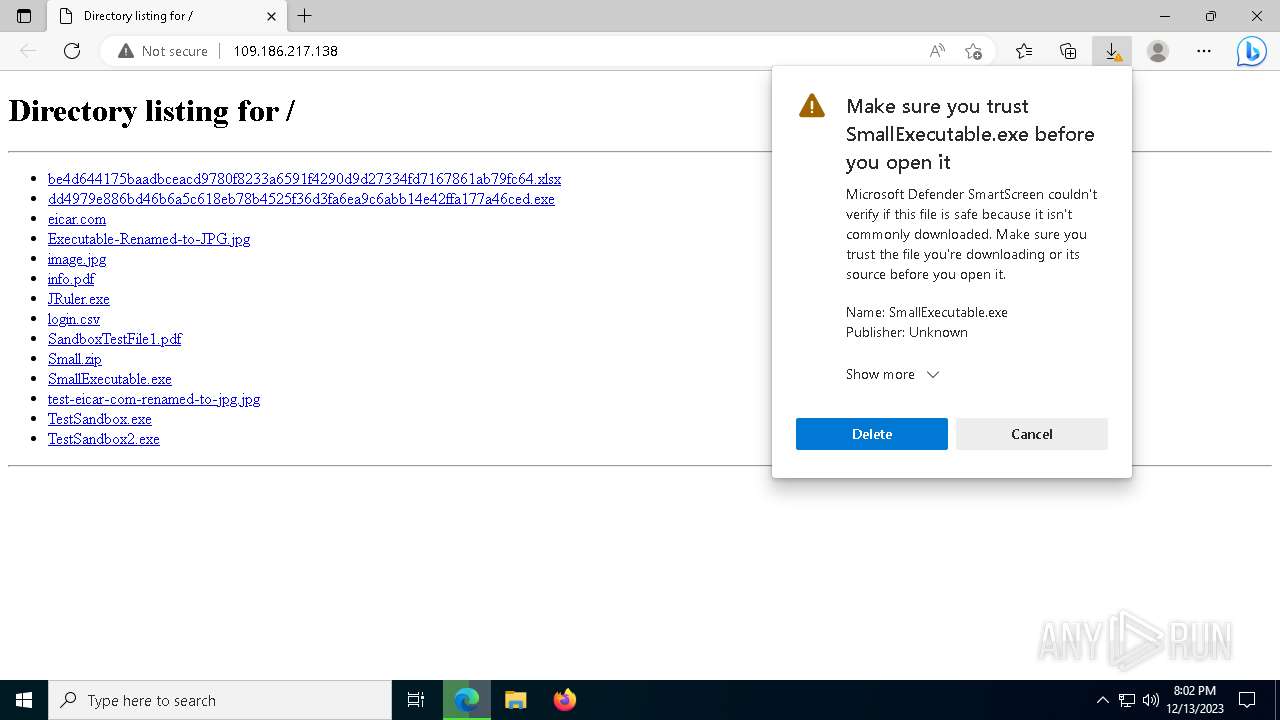1280x720 pixels.
Task: Go back to previous page
Action: pyautogui.click(x=28, y=51)
